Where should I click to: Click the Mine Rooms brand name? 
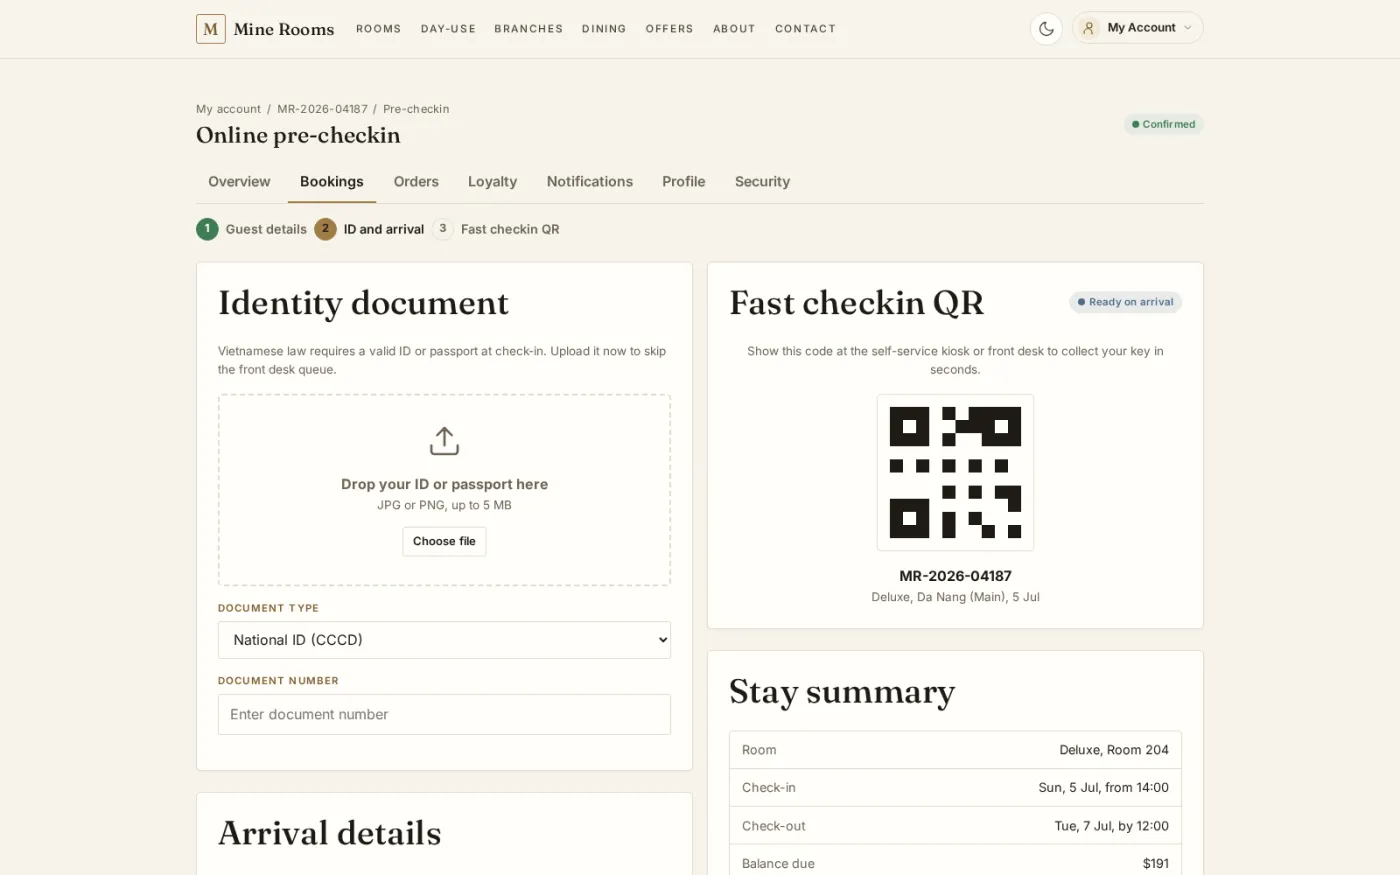284,29
